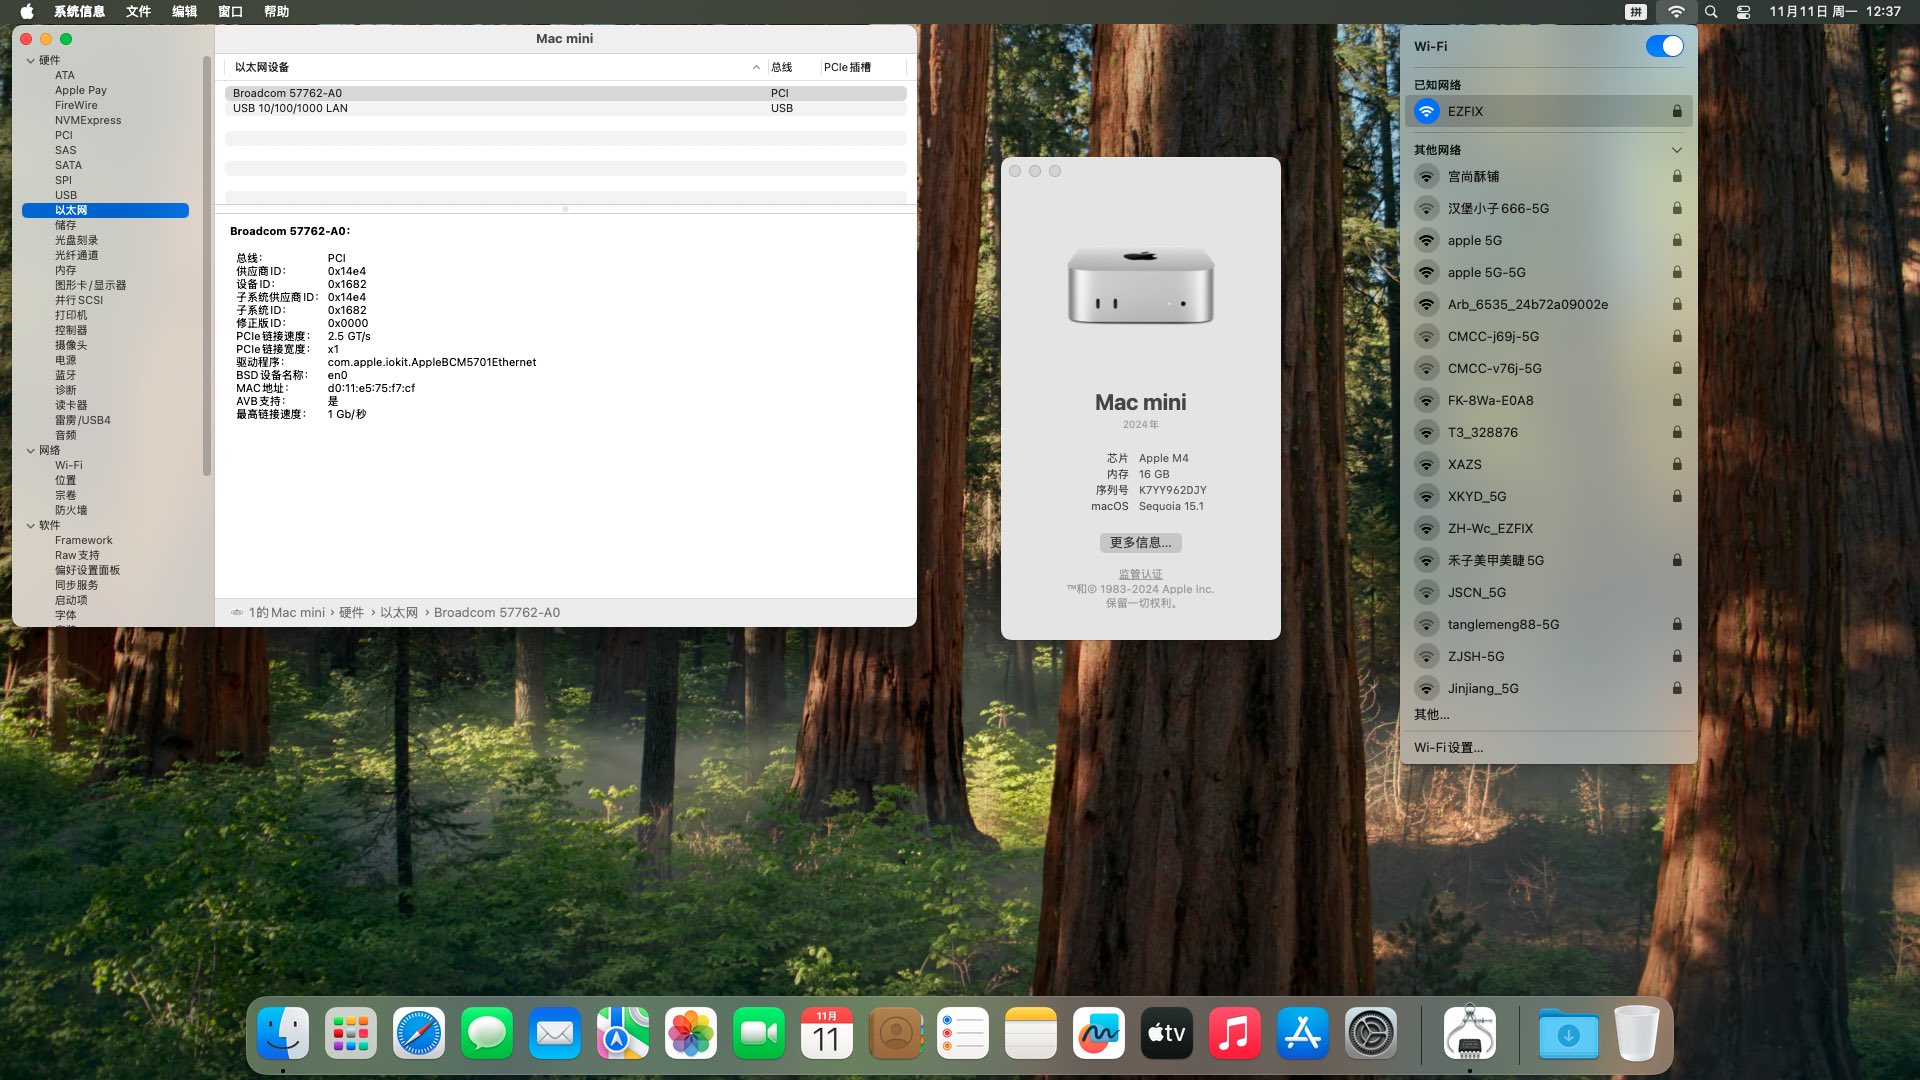The width and height of the screenshot is (1920, 1080).
Task: Turn off the Wi-Fi switch
Action: point(1664,46)
